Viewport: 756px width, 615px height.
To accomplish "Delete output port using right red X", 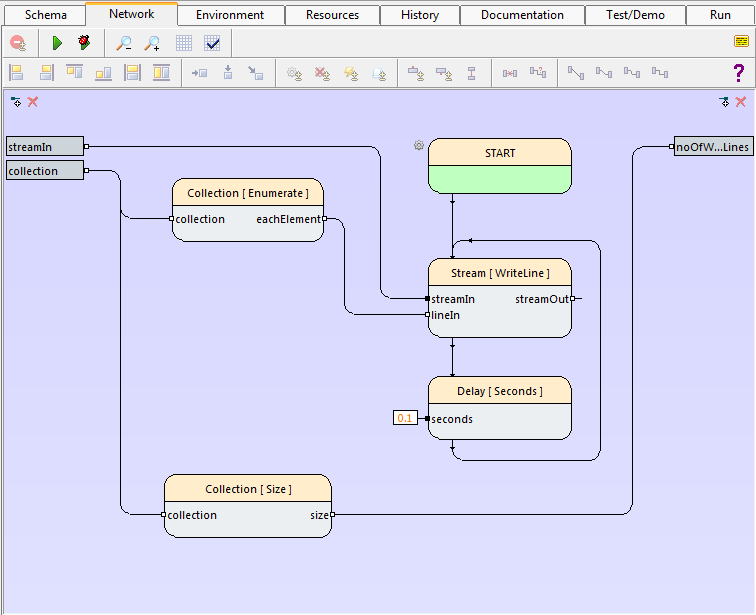I will [741, 102].
